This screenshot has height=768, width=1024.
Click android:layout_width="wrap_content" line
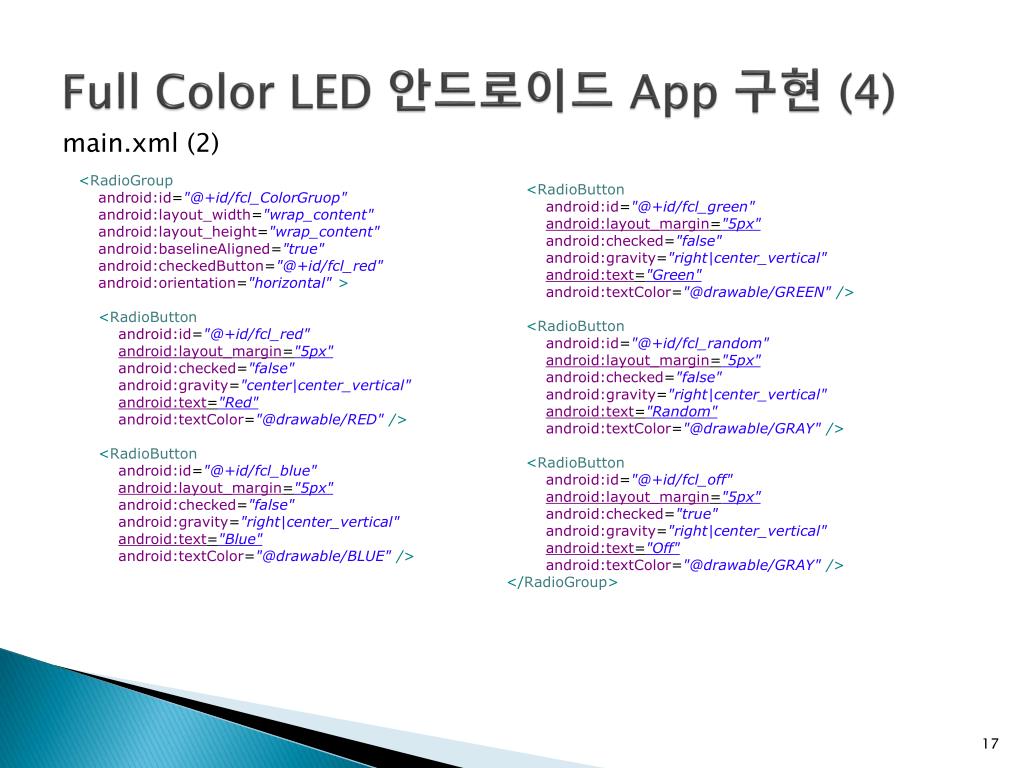coord(236,215)
